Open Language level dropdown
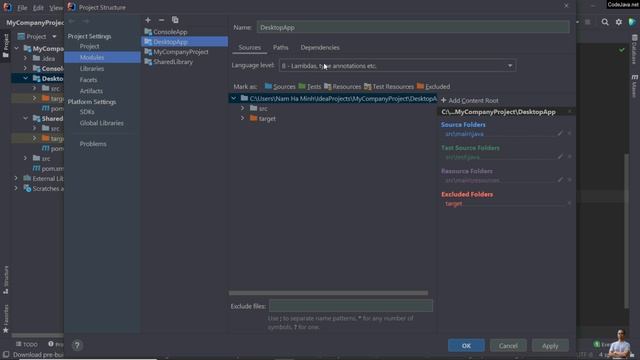The width and height of the screenshot is (640, 360). pyautogui.click(x=397, y=66)
